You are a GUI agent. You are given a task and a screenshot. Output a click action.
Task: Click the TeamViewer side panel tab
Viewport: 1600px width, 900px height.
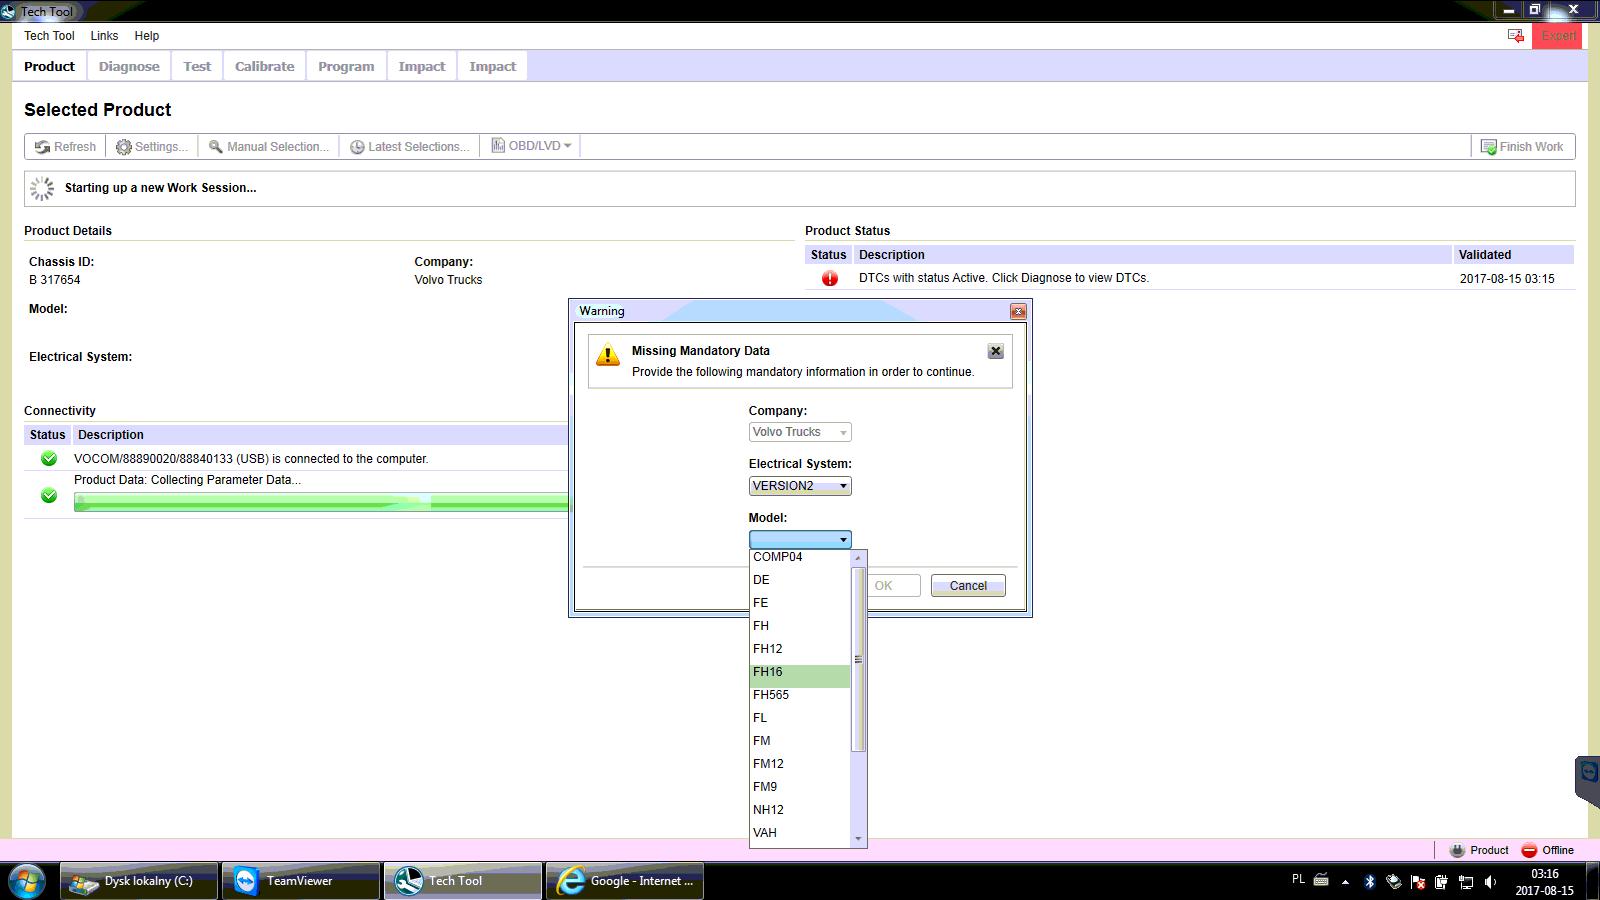click(x=1588, y=781)
